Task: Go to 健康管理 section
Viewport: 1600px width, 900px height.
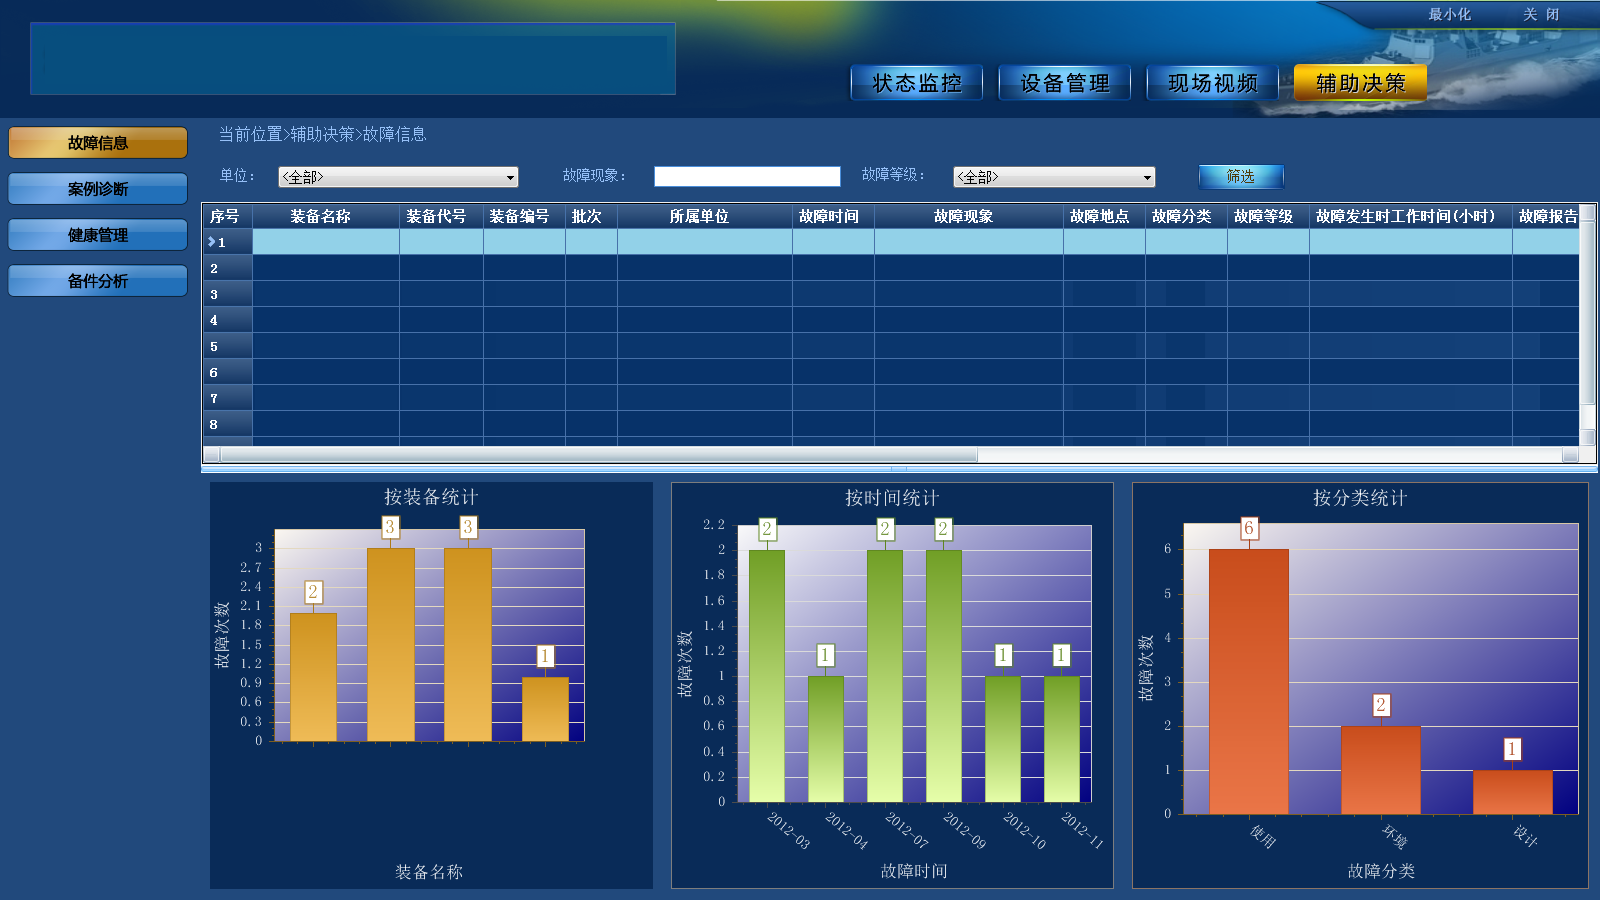Action: pyautogui.click(x=98, y=235)
